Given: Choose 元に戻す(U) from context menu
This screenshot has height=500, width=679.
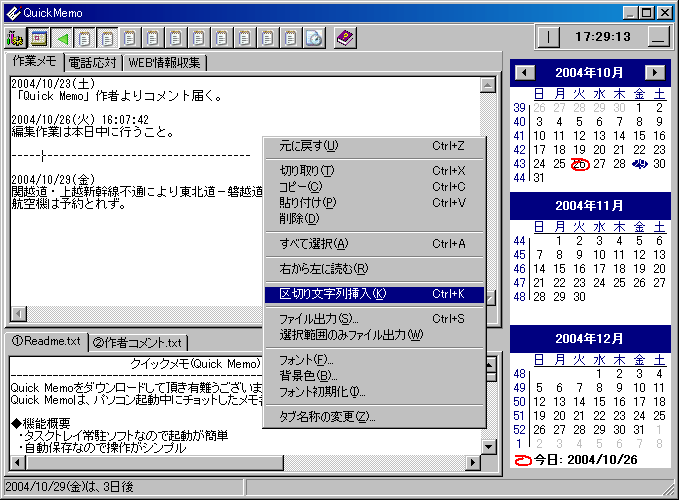Looking at the screenshot, I should tap(374, 146).
